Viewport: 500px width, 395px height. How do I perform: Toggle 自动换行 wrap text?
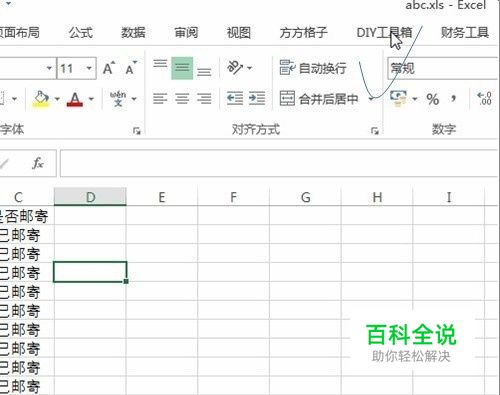pos(313,68)
